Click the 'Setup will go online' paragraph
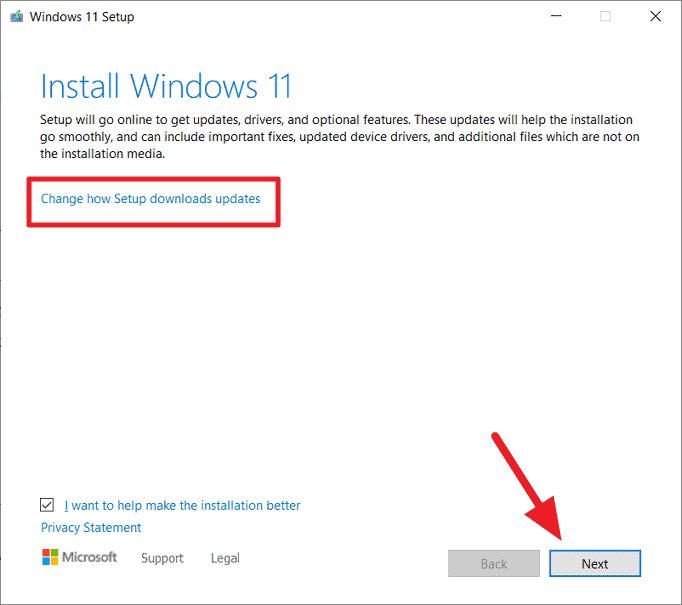The image size is (682, 605). pyautogui.click(x=340, y=137)
